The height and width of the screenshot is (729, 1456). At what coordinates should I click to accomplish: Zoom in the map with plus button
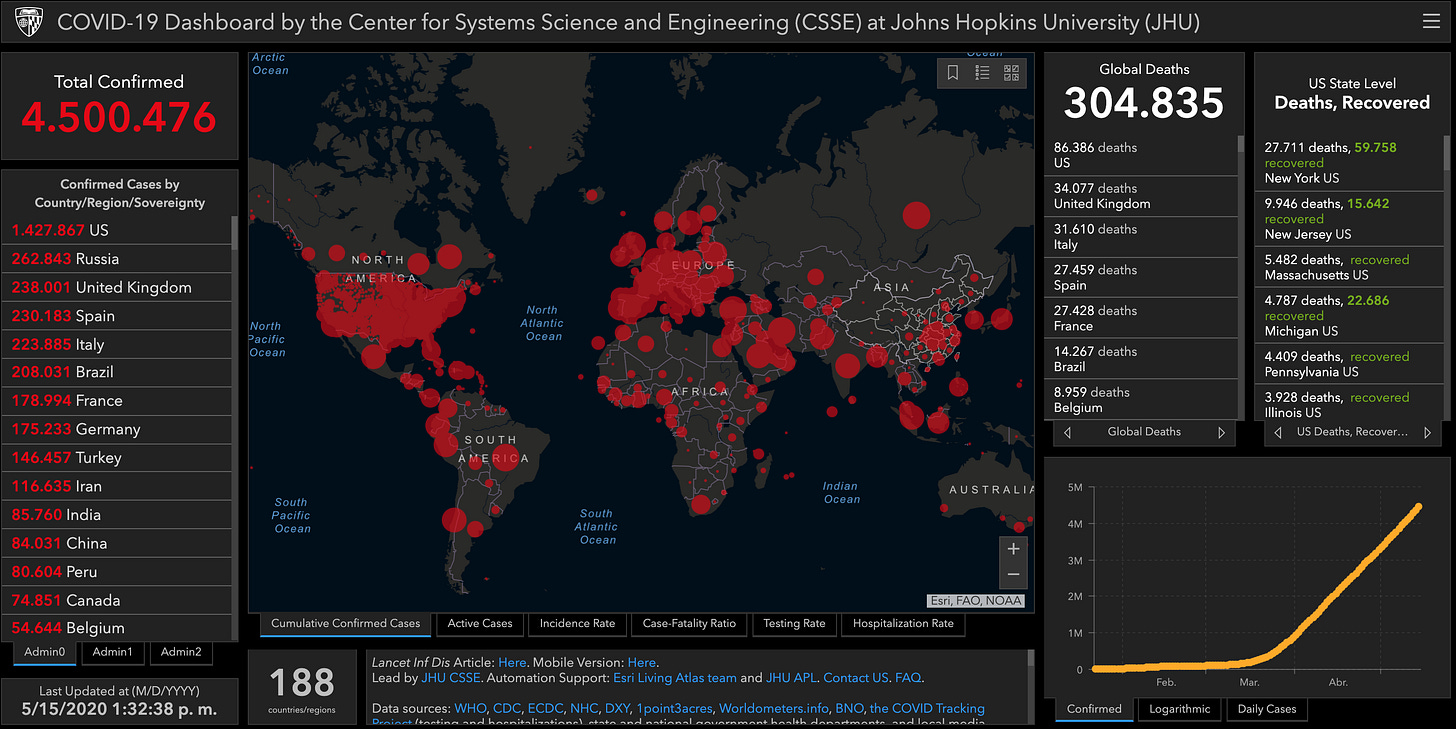(1013, 549)
